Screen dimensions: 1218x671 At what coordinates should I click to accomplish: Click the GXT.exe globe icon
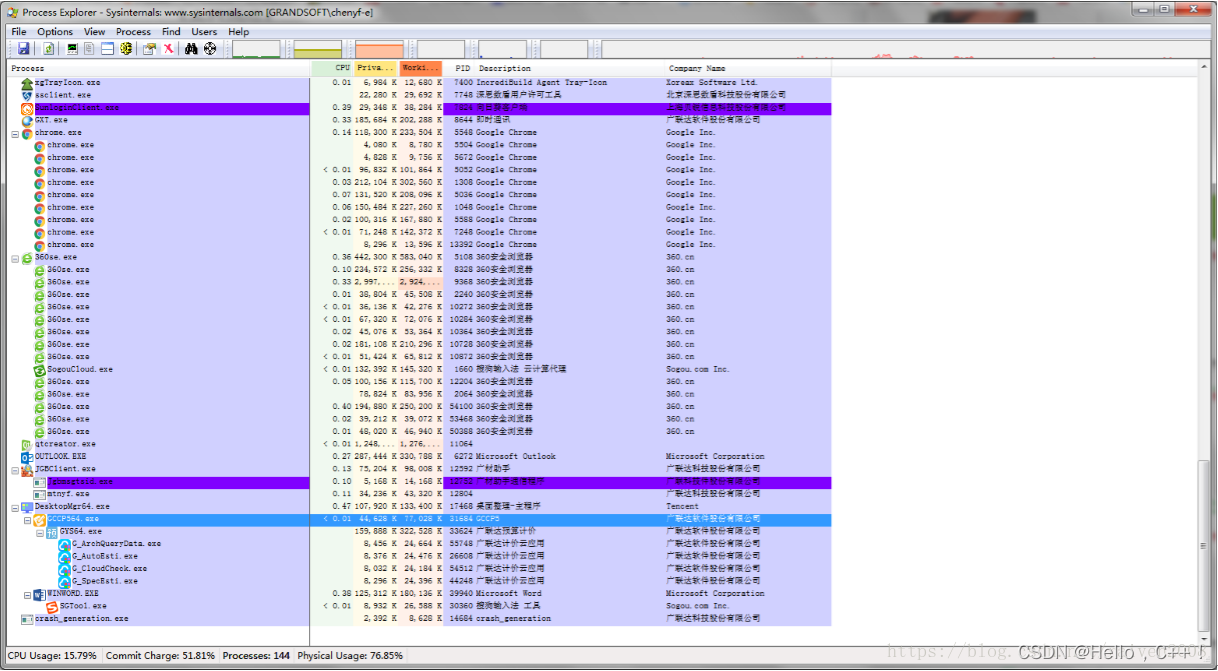pyautogui.click(x=27, y=120)
